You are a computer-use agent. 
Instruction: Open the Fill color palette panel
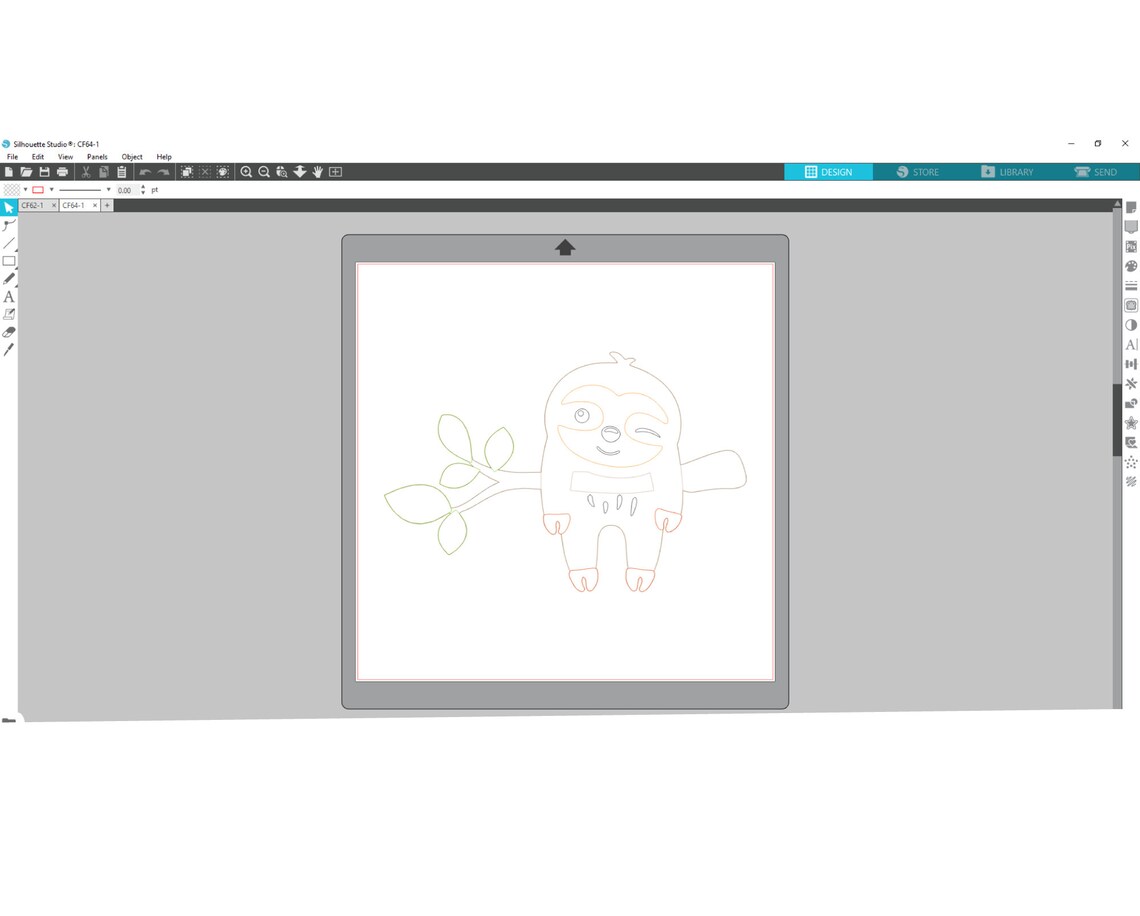point(1131,266)
